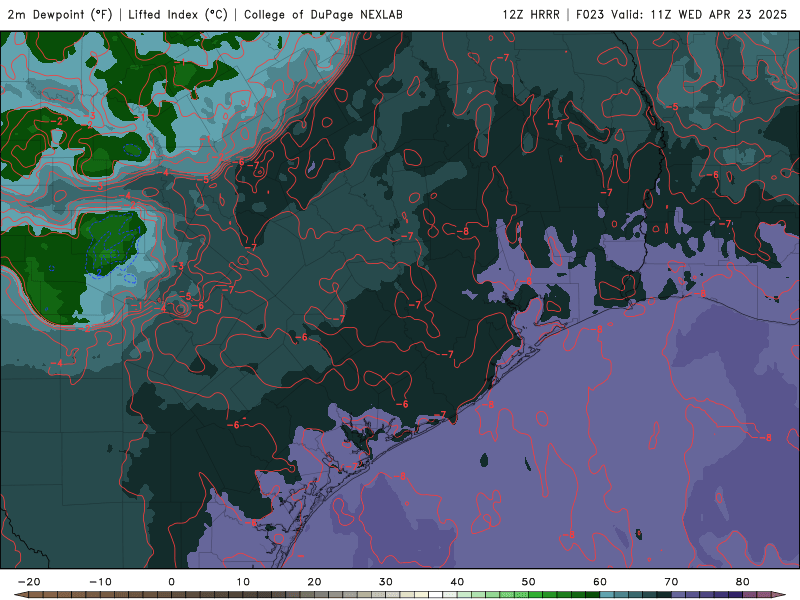Click the "Lifted Index (°C)" title text

pyautogui.click(x=178, y=14)
